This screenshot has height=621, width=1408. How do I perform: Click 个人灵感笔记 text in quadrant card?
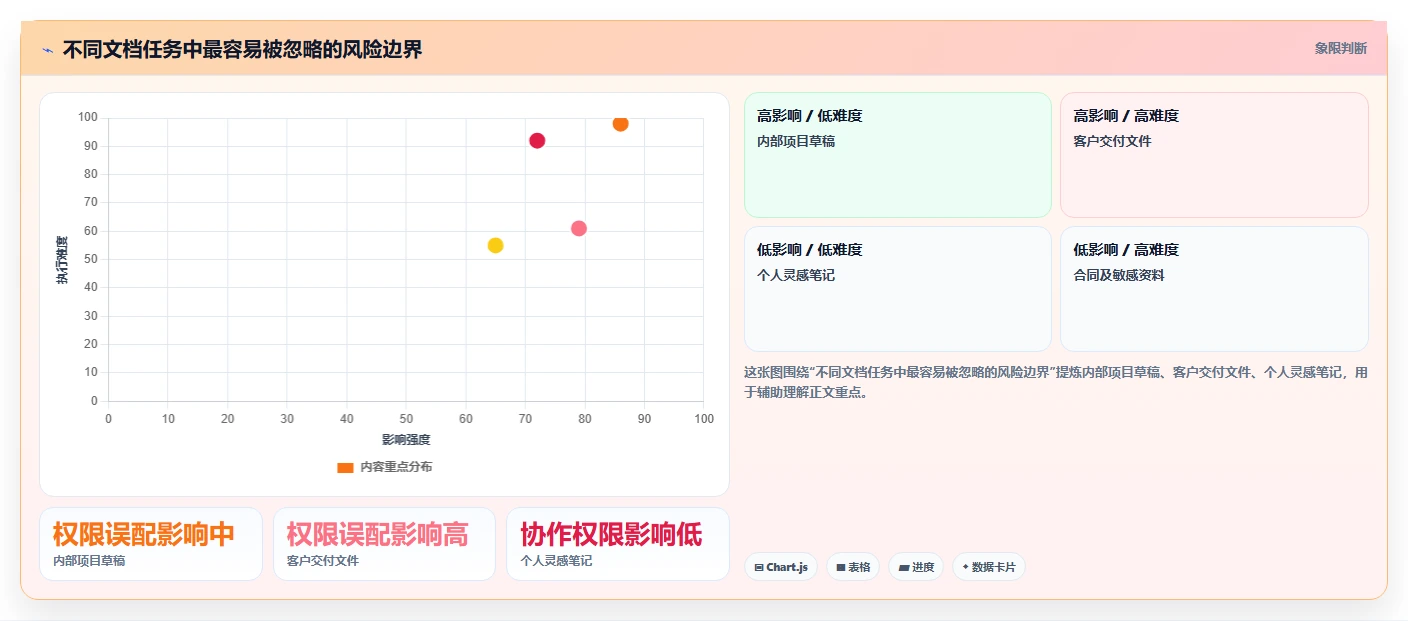point(796,275)
